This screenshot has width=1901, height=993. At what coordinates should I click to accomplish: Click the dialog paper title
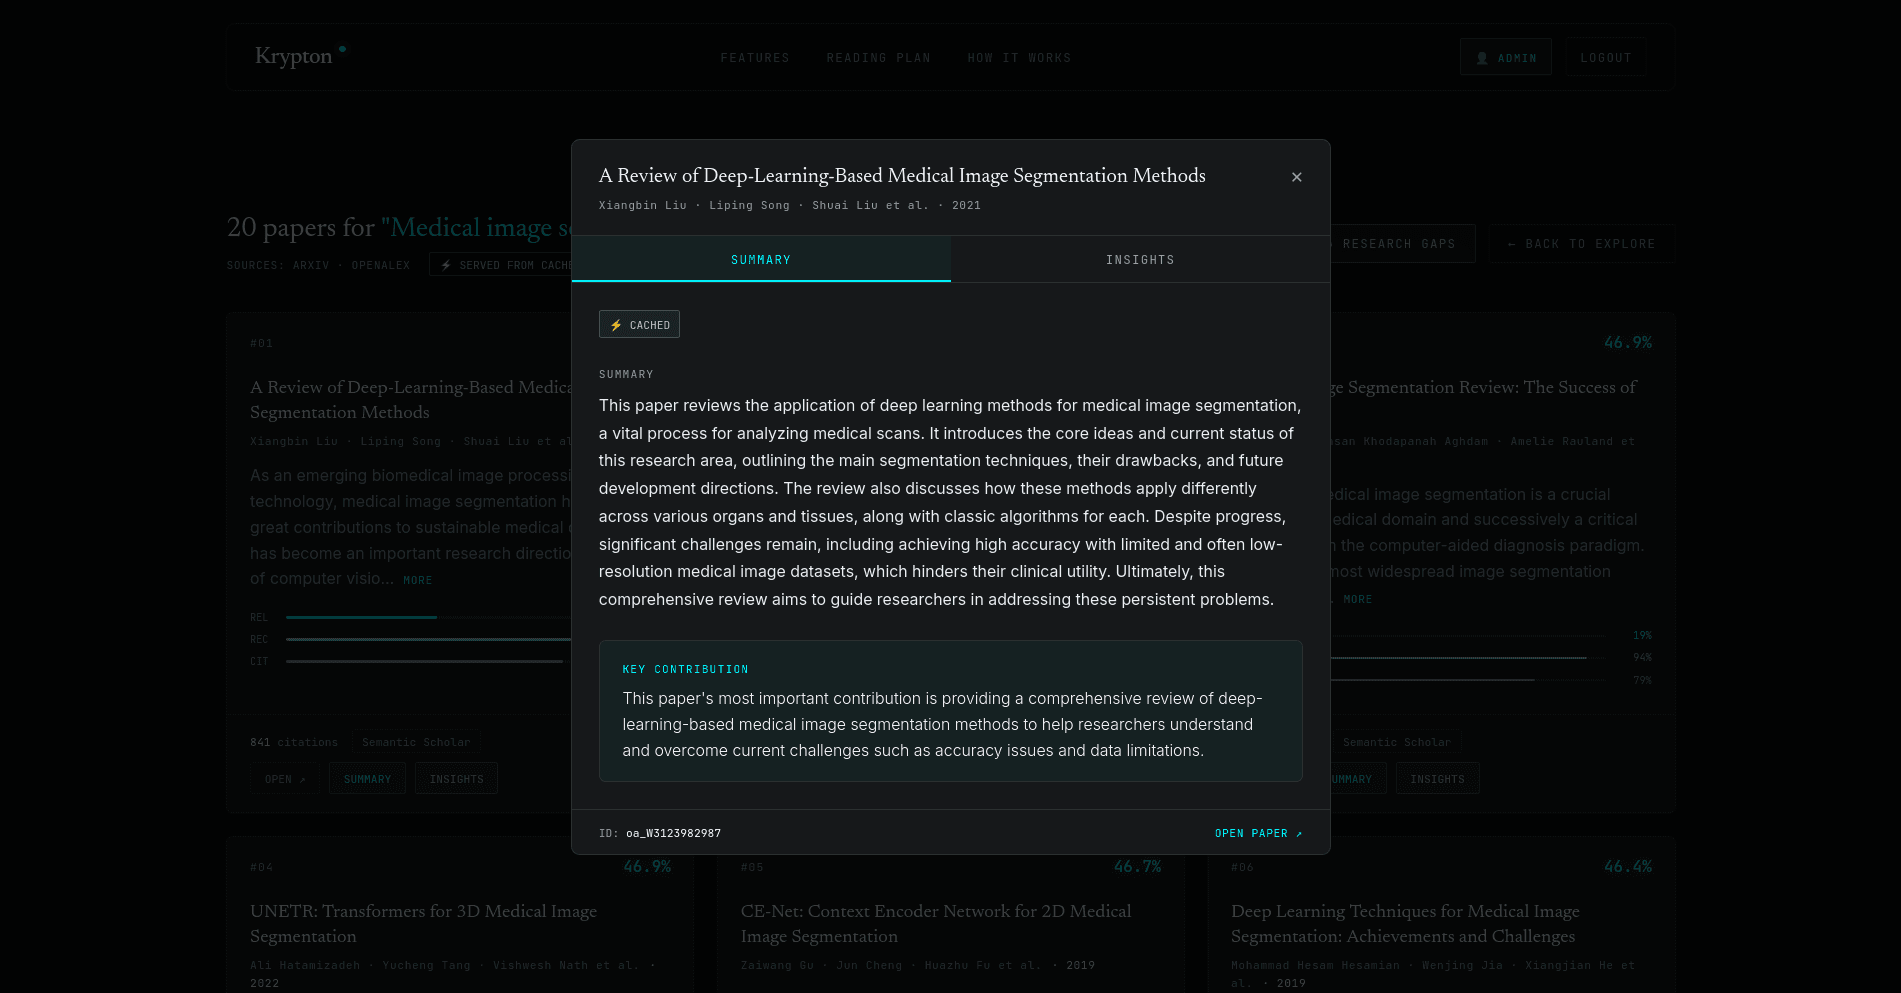[902, 175]
